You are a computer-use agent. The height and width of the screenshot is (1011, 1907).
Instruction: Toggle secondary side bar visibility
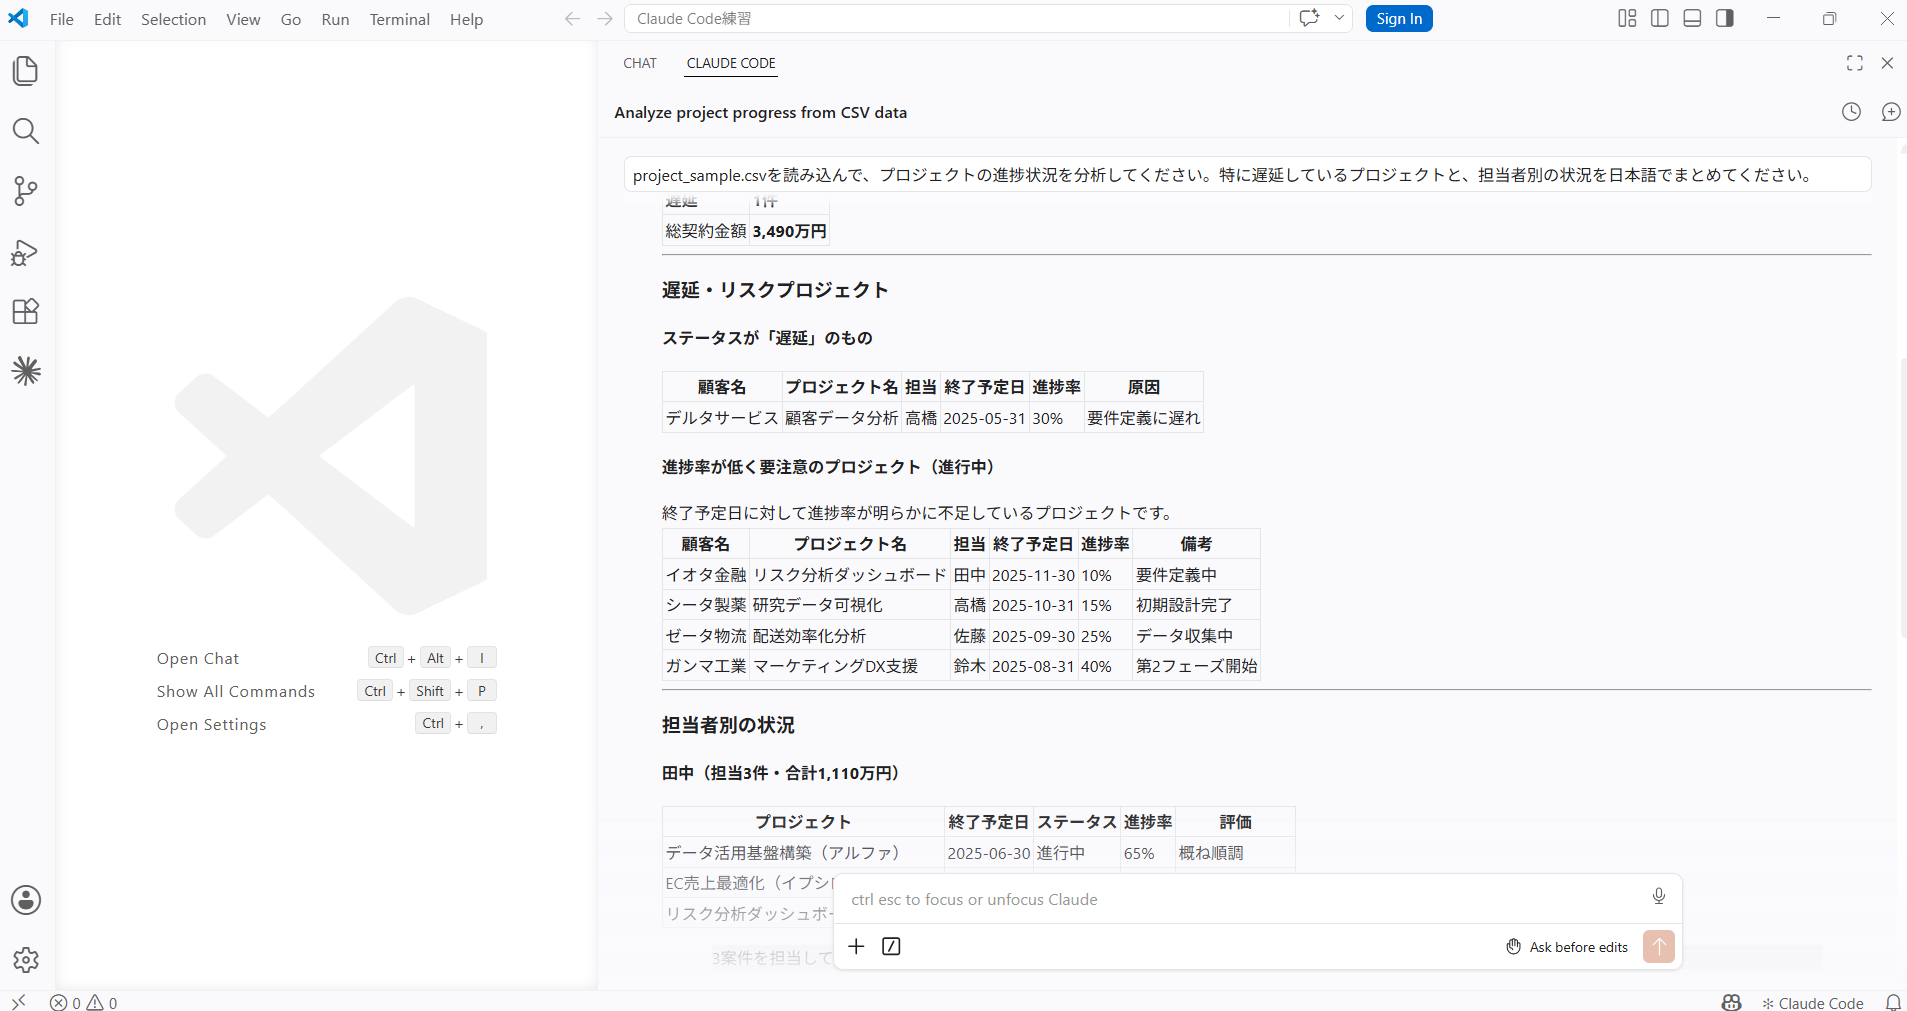click(1725, 18)
